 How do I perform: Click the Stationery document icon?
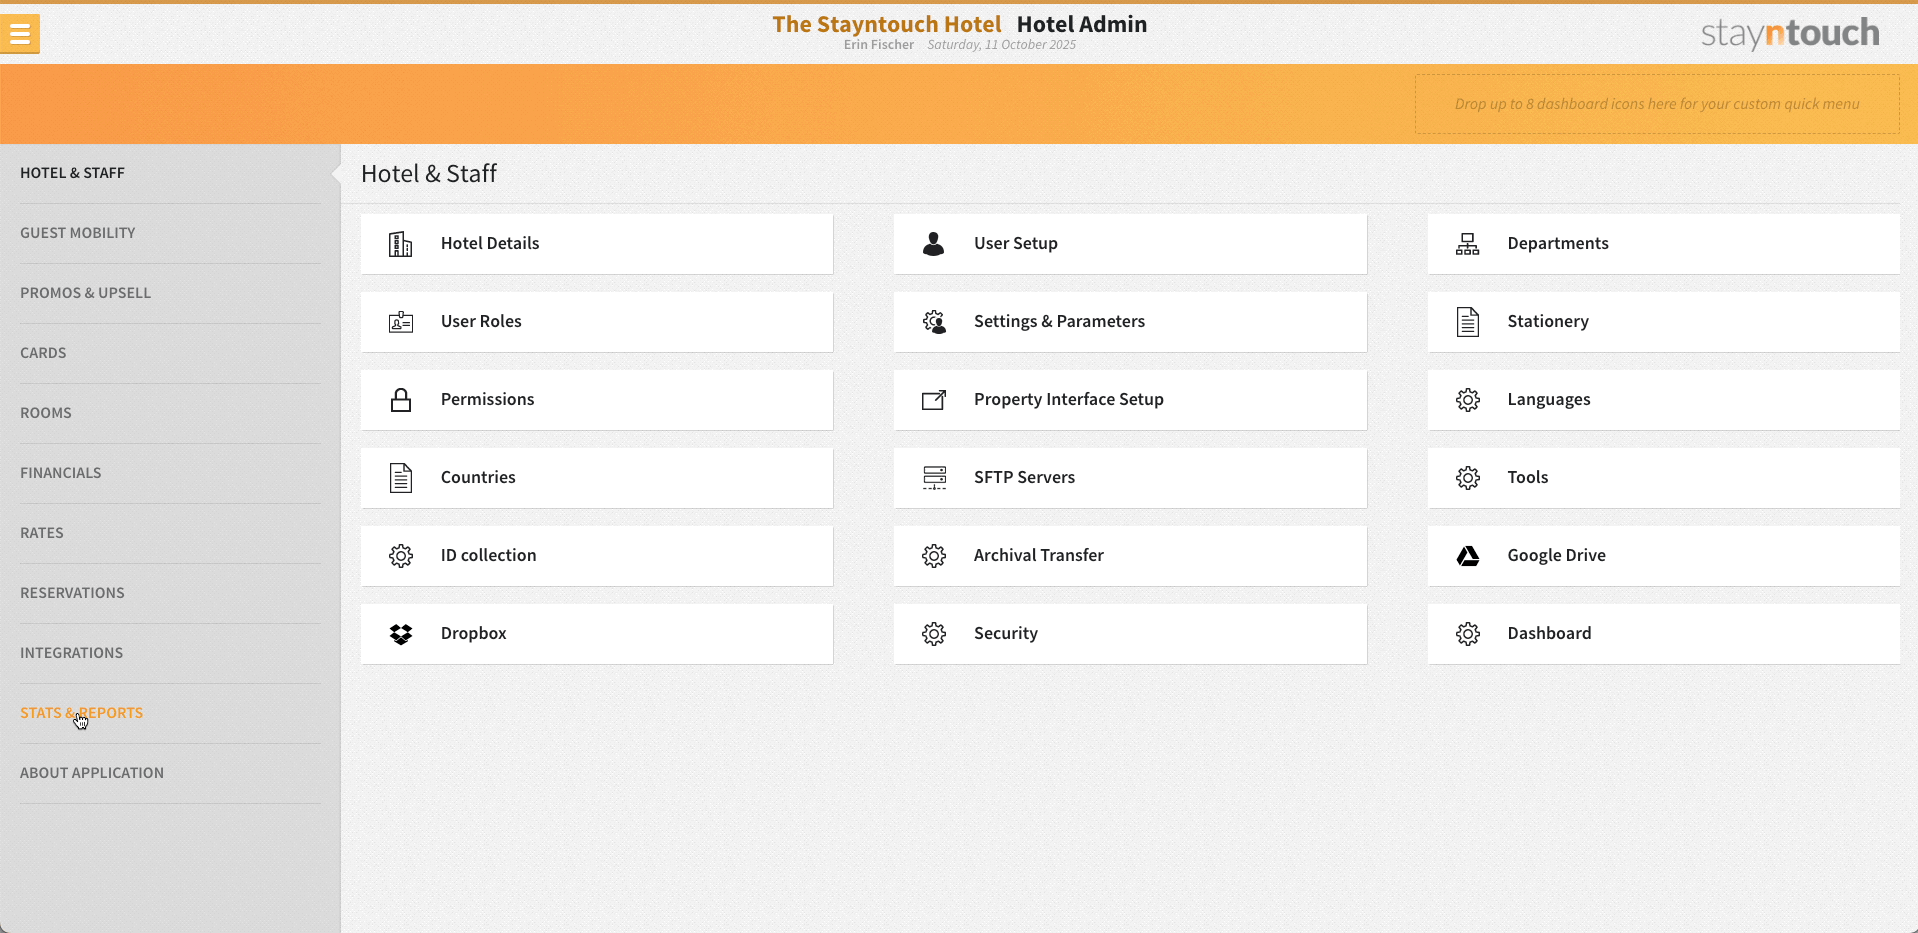click(x=1467, y=322)
